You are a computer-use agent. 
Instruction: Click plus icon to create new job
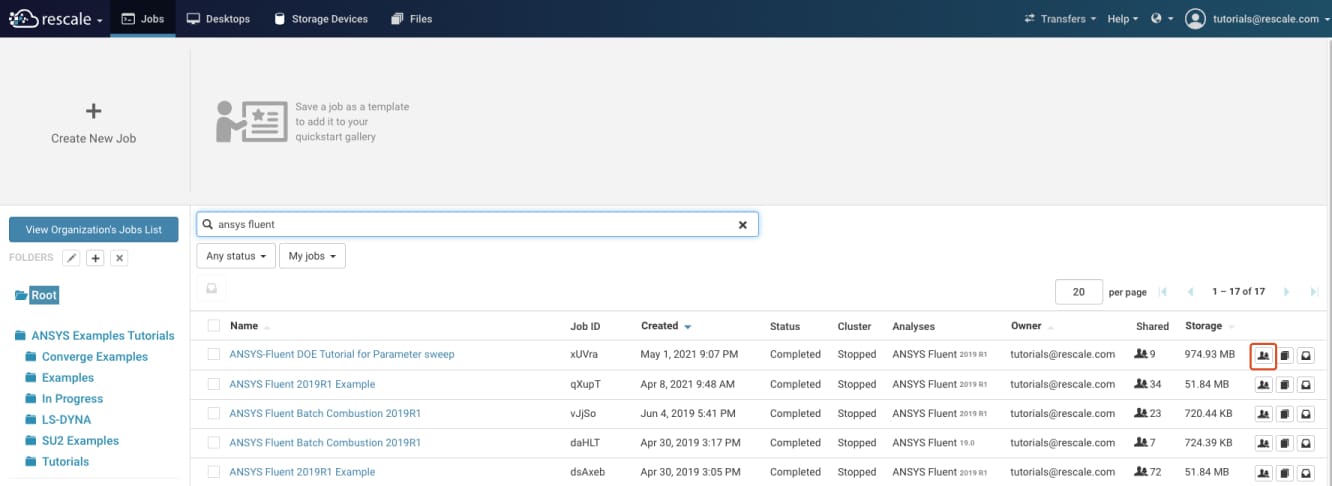tap(93, 111)
